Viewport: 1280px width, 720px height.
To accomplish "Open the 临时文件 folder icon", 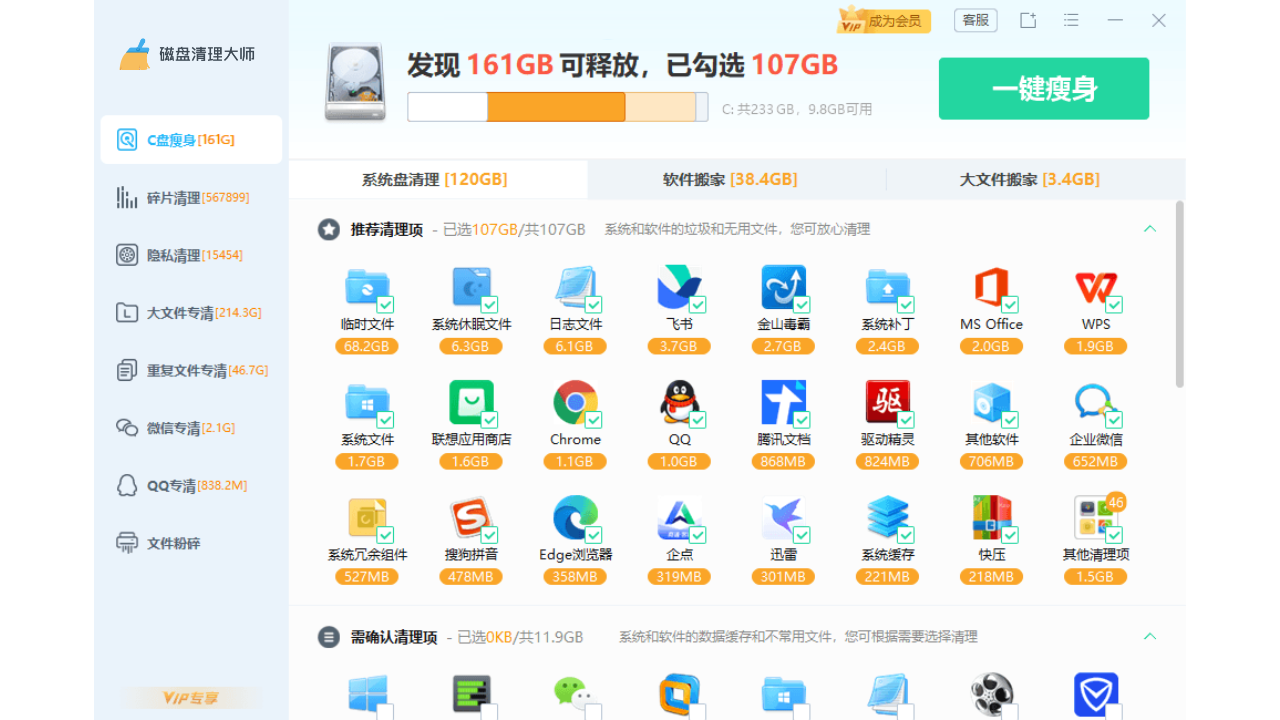I will pyautogui.click(x=367, y=288).
